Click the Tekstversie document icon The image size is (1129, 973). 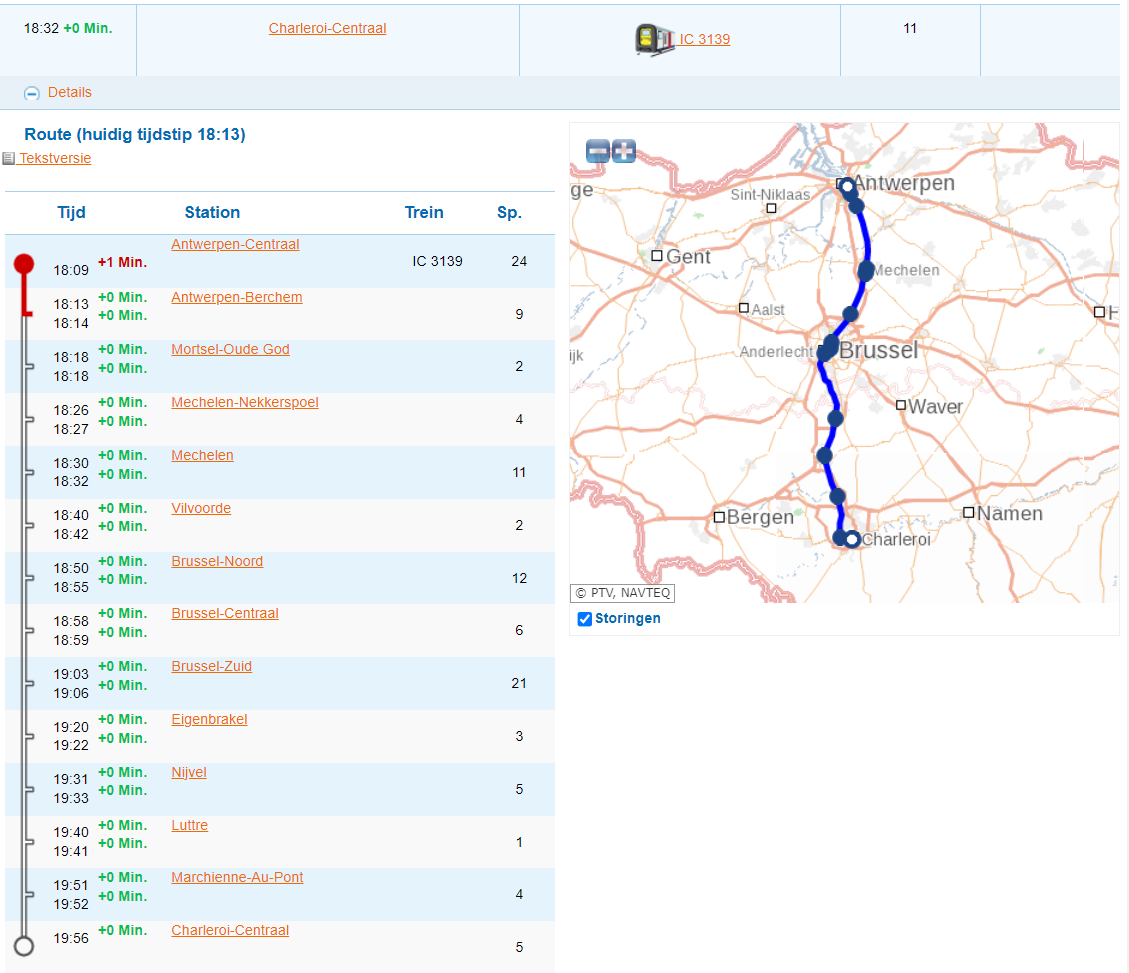[8, 159]
